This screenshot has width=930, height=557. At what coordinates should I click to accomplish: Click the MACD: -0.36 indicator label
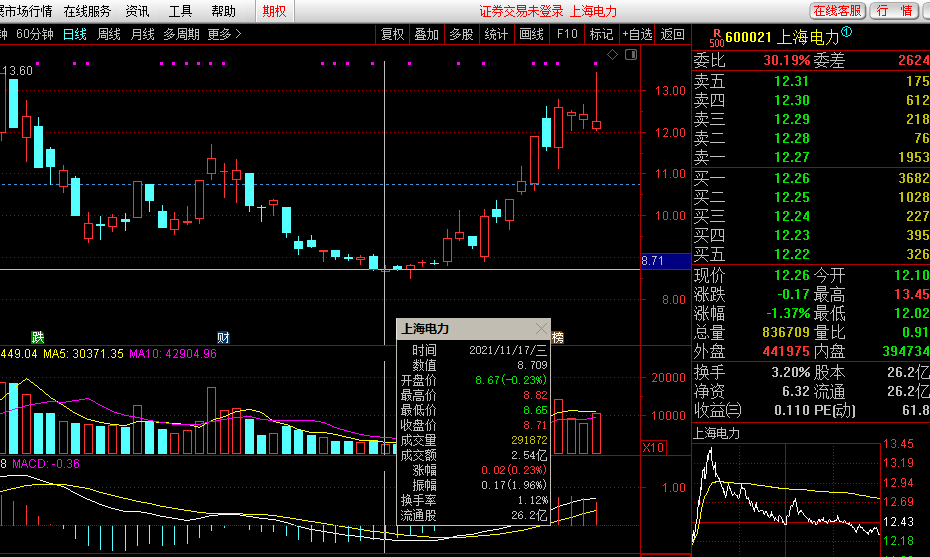tap(46, 464)
